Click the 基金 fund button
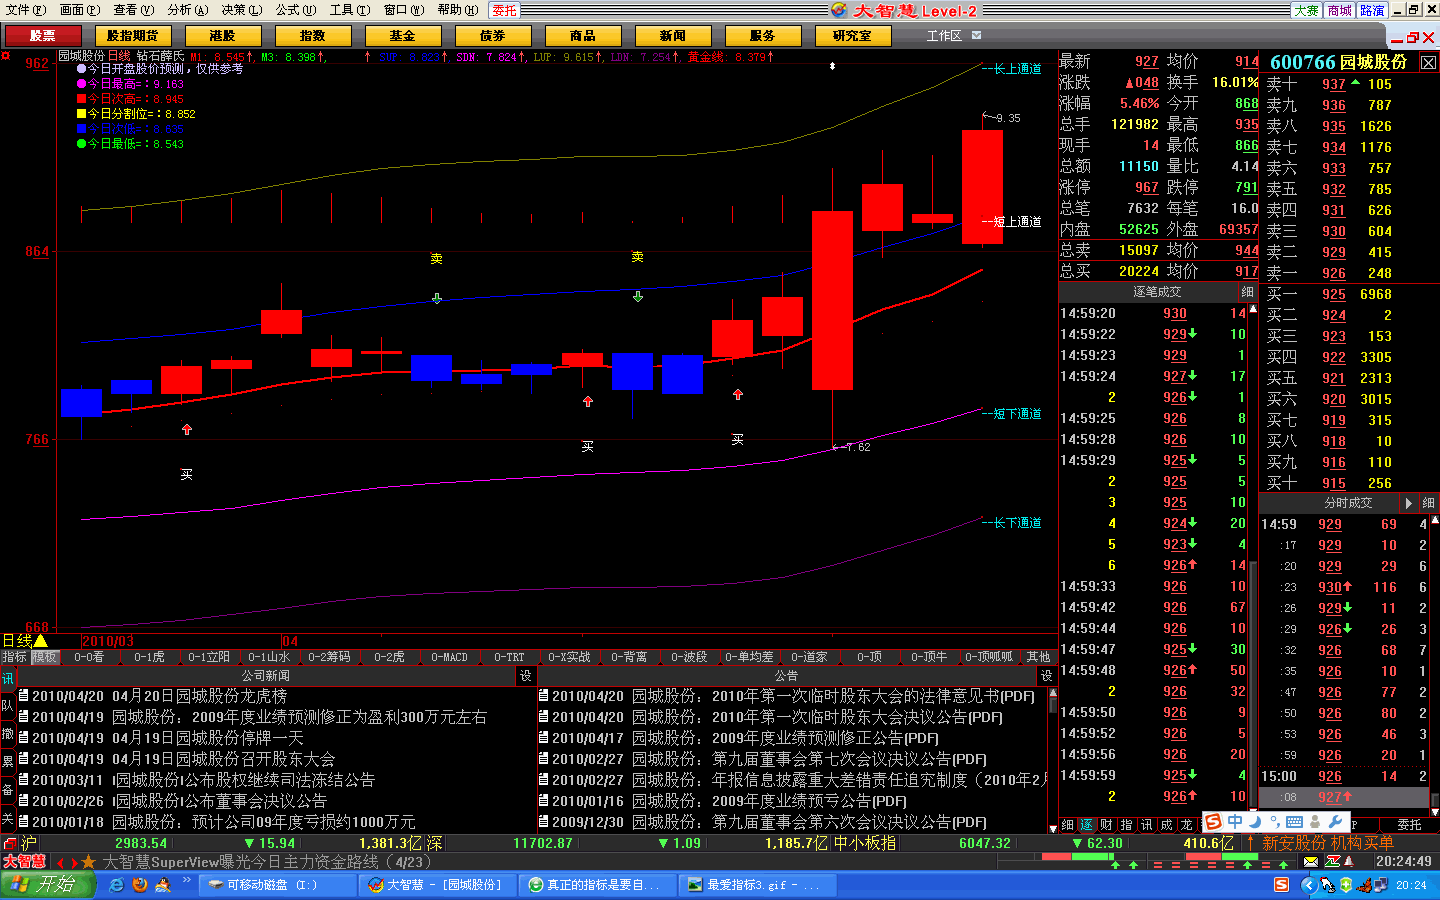 pyautogui.click(x=402, y=35)
